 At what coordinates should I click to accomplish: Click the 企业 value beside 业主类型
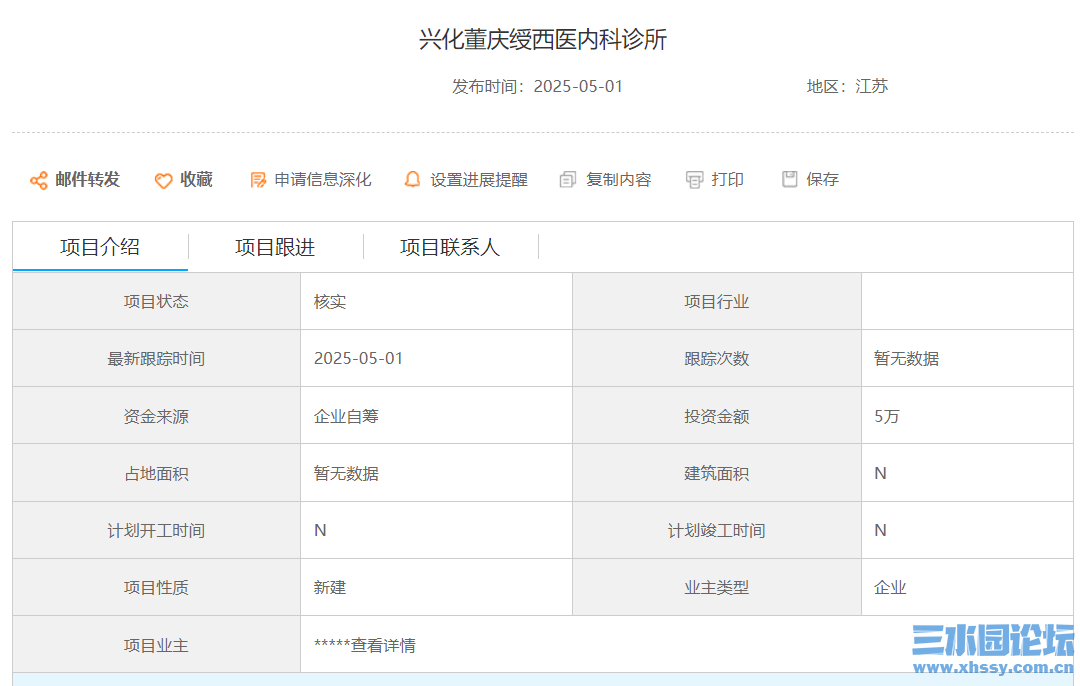890,588
